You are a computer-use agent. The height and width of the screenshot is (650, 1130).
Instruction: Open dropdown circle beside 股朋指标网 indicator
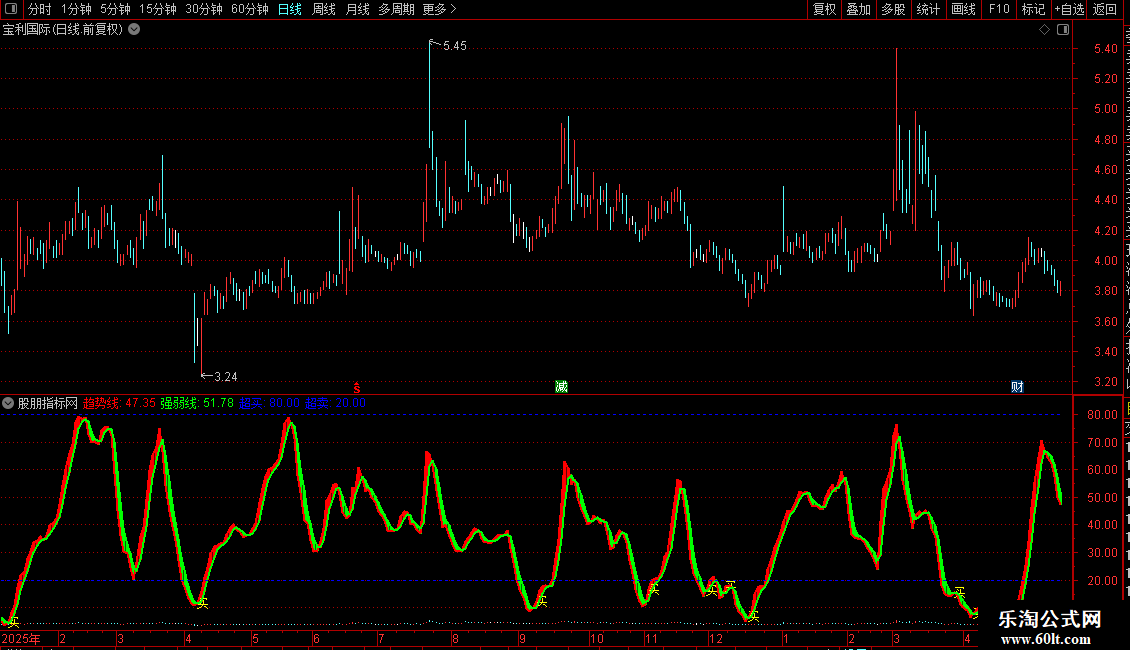pyautogui.click(x=8, y=404)
